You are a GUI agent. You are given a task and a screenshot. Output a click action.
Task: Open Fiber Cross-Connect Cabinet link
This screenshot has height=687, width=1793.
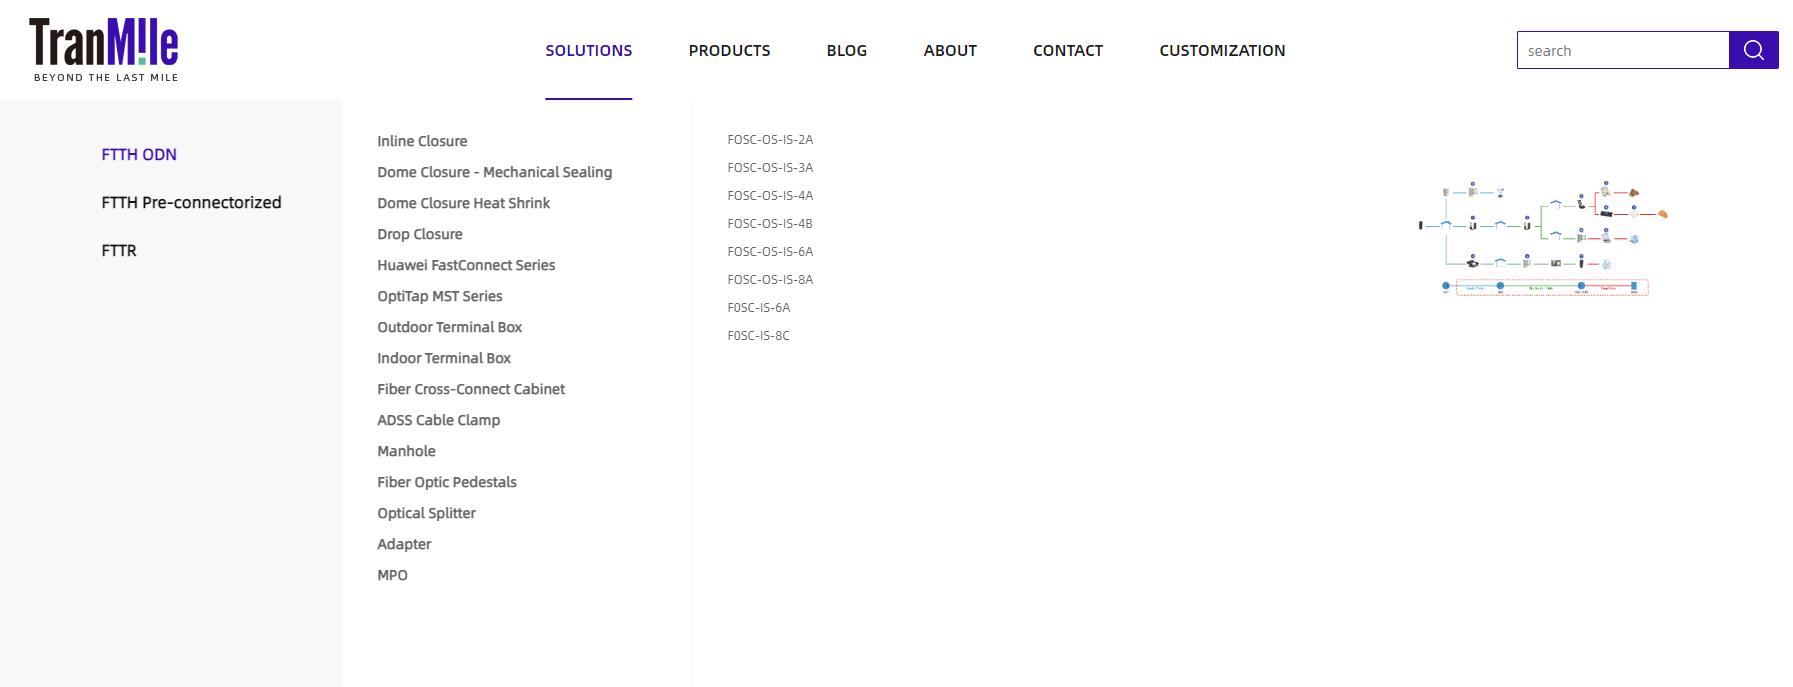pyautogui.click(x=471, y=389)
